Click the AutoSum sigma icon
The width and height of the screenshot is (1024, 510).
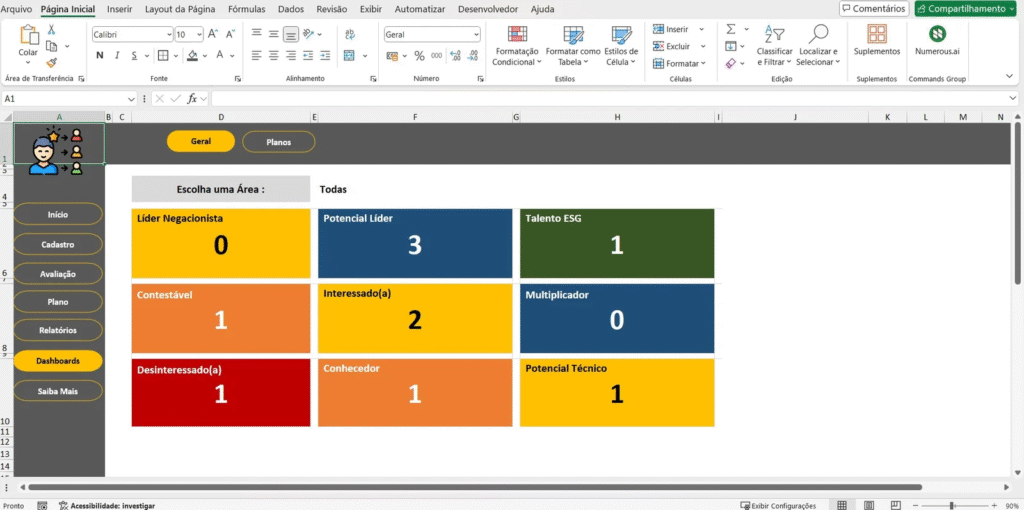(x=731, y=29)
